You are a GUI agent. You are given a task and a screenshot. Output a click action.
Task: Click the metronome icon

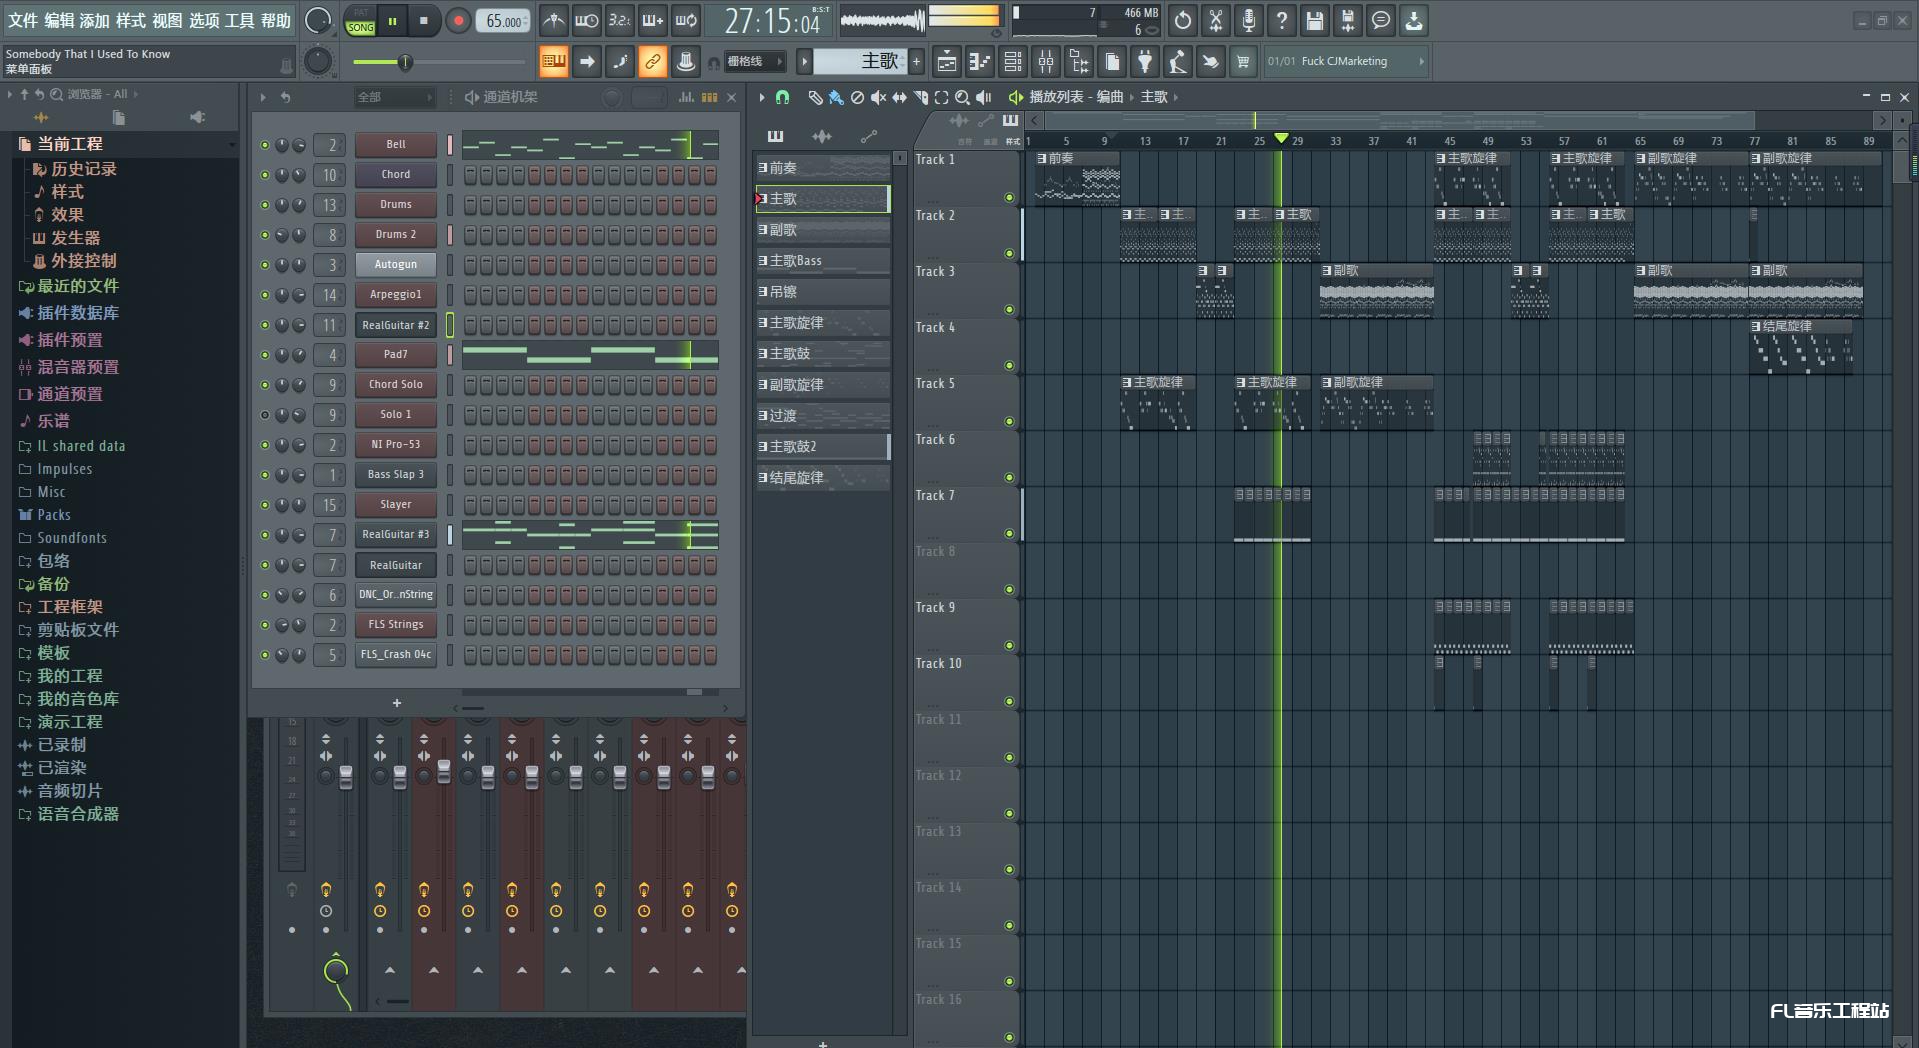pyautogui.click(x=553, y=20)
